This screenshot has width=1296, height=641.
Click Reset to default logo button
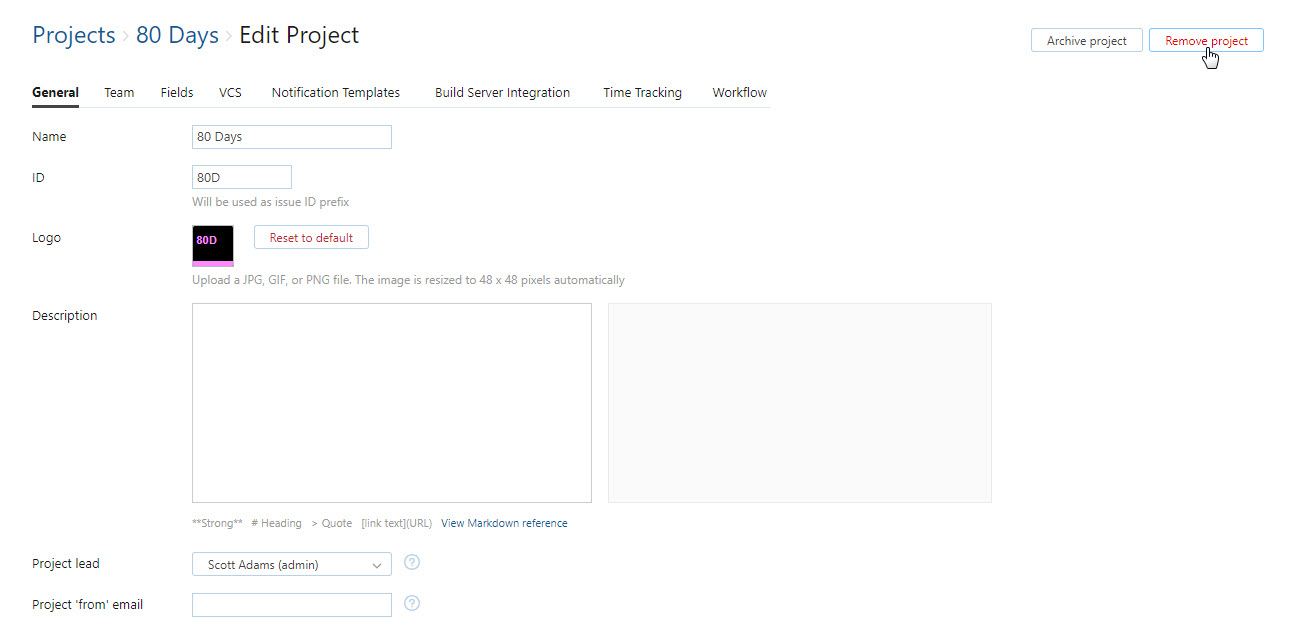tap(311, 238)
